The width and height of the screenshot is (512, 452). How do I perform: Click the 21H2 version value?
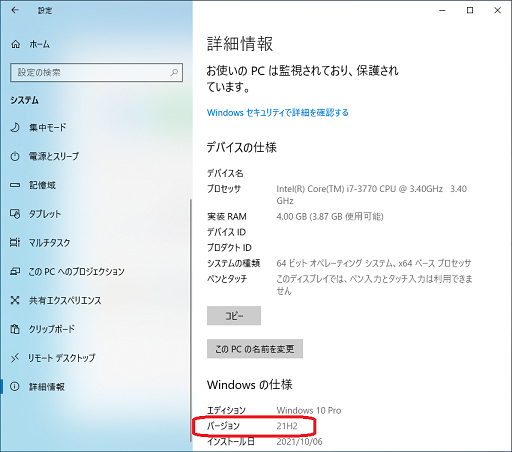(x=287, y=426)
